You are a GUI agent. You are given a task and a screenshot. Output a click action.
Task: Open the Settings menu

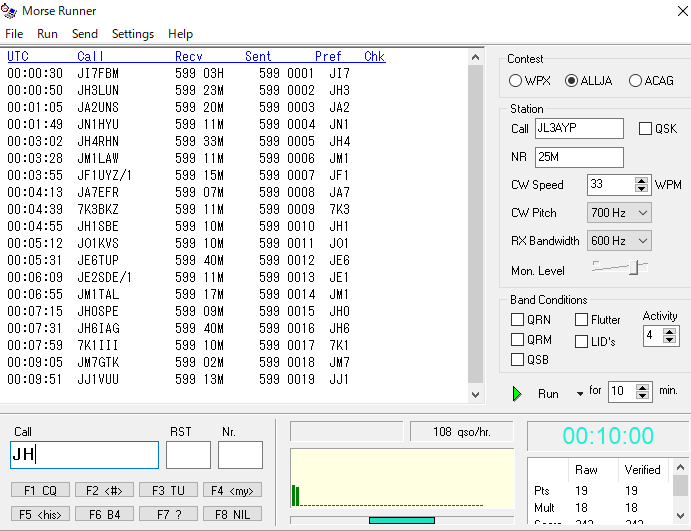pos(133,34)
